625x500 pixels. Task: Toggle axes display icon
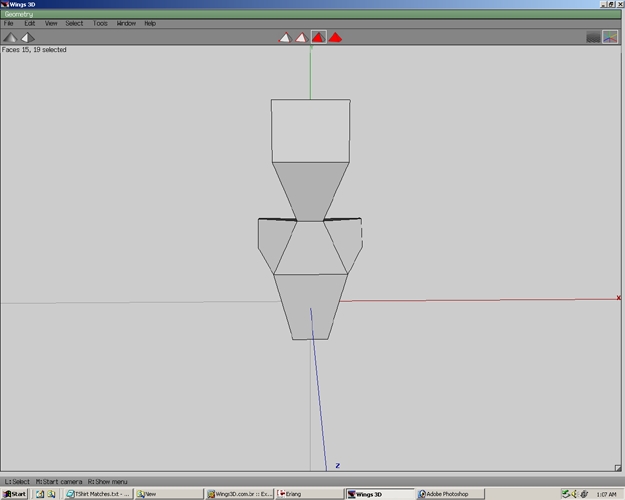tap(610, 37)
